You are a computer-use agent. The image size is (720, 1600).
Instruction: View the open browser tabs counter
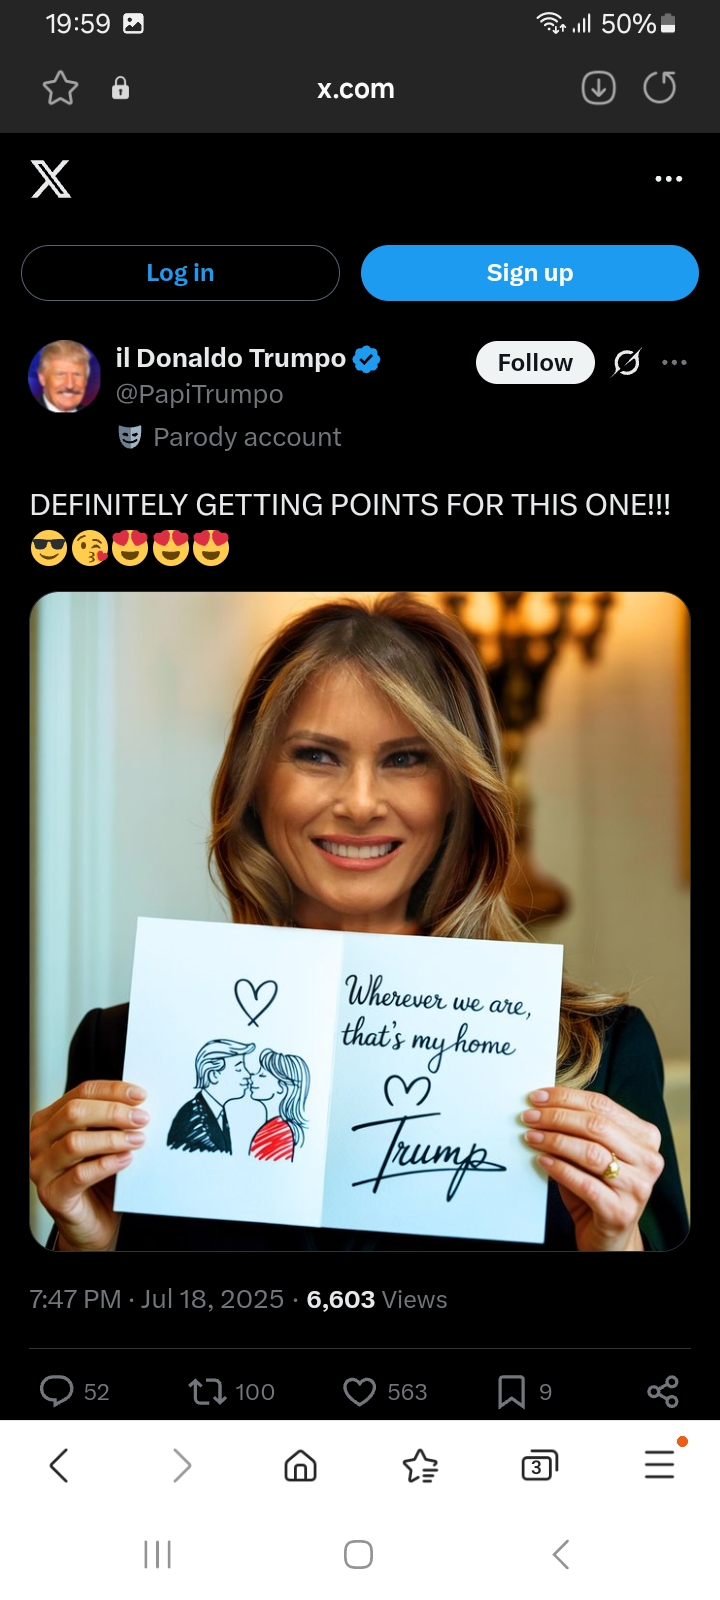[x=539, y=1466]
